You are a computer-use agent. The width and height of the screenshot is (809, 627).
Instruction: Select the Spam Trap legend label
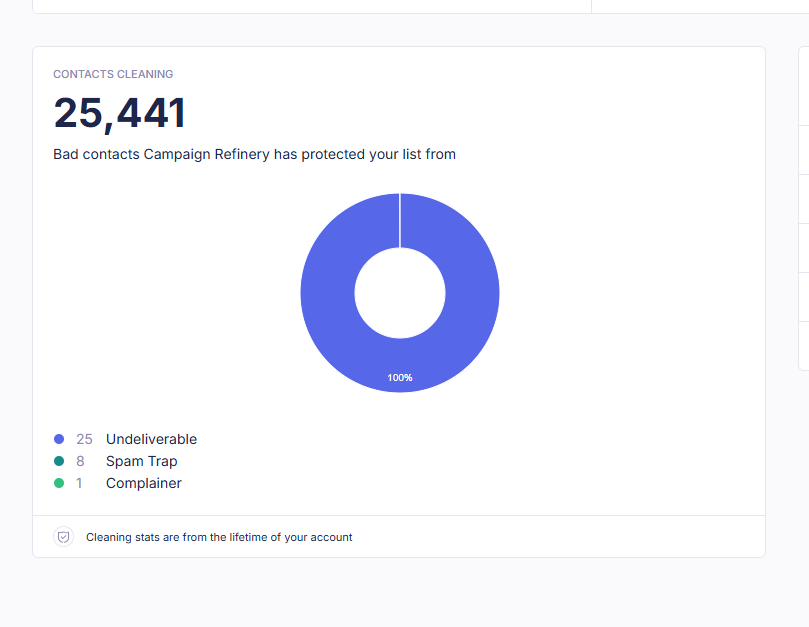point(141,461)
